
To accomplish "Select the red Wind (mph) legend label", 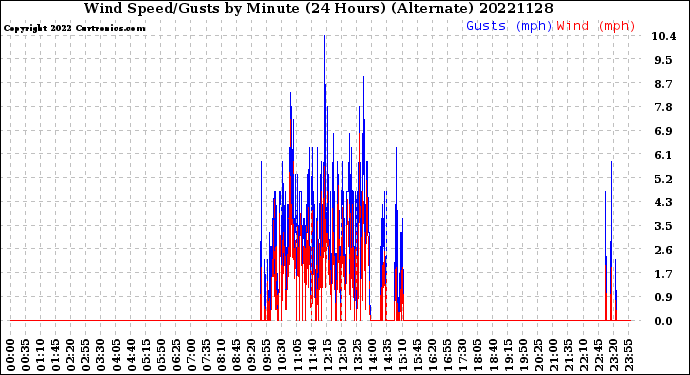I will click(x=596, y=26).
